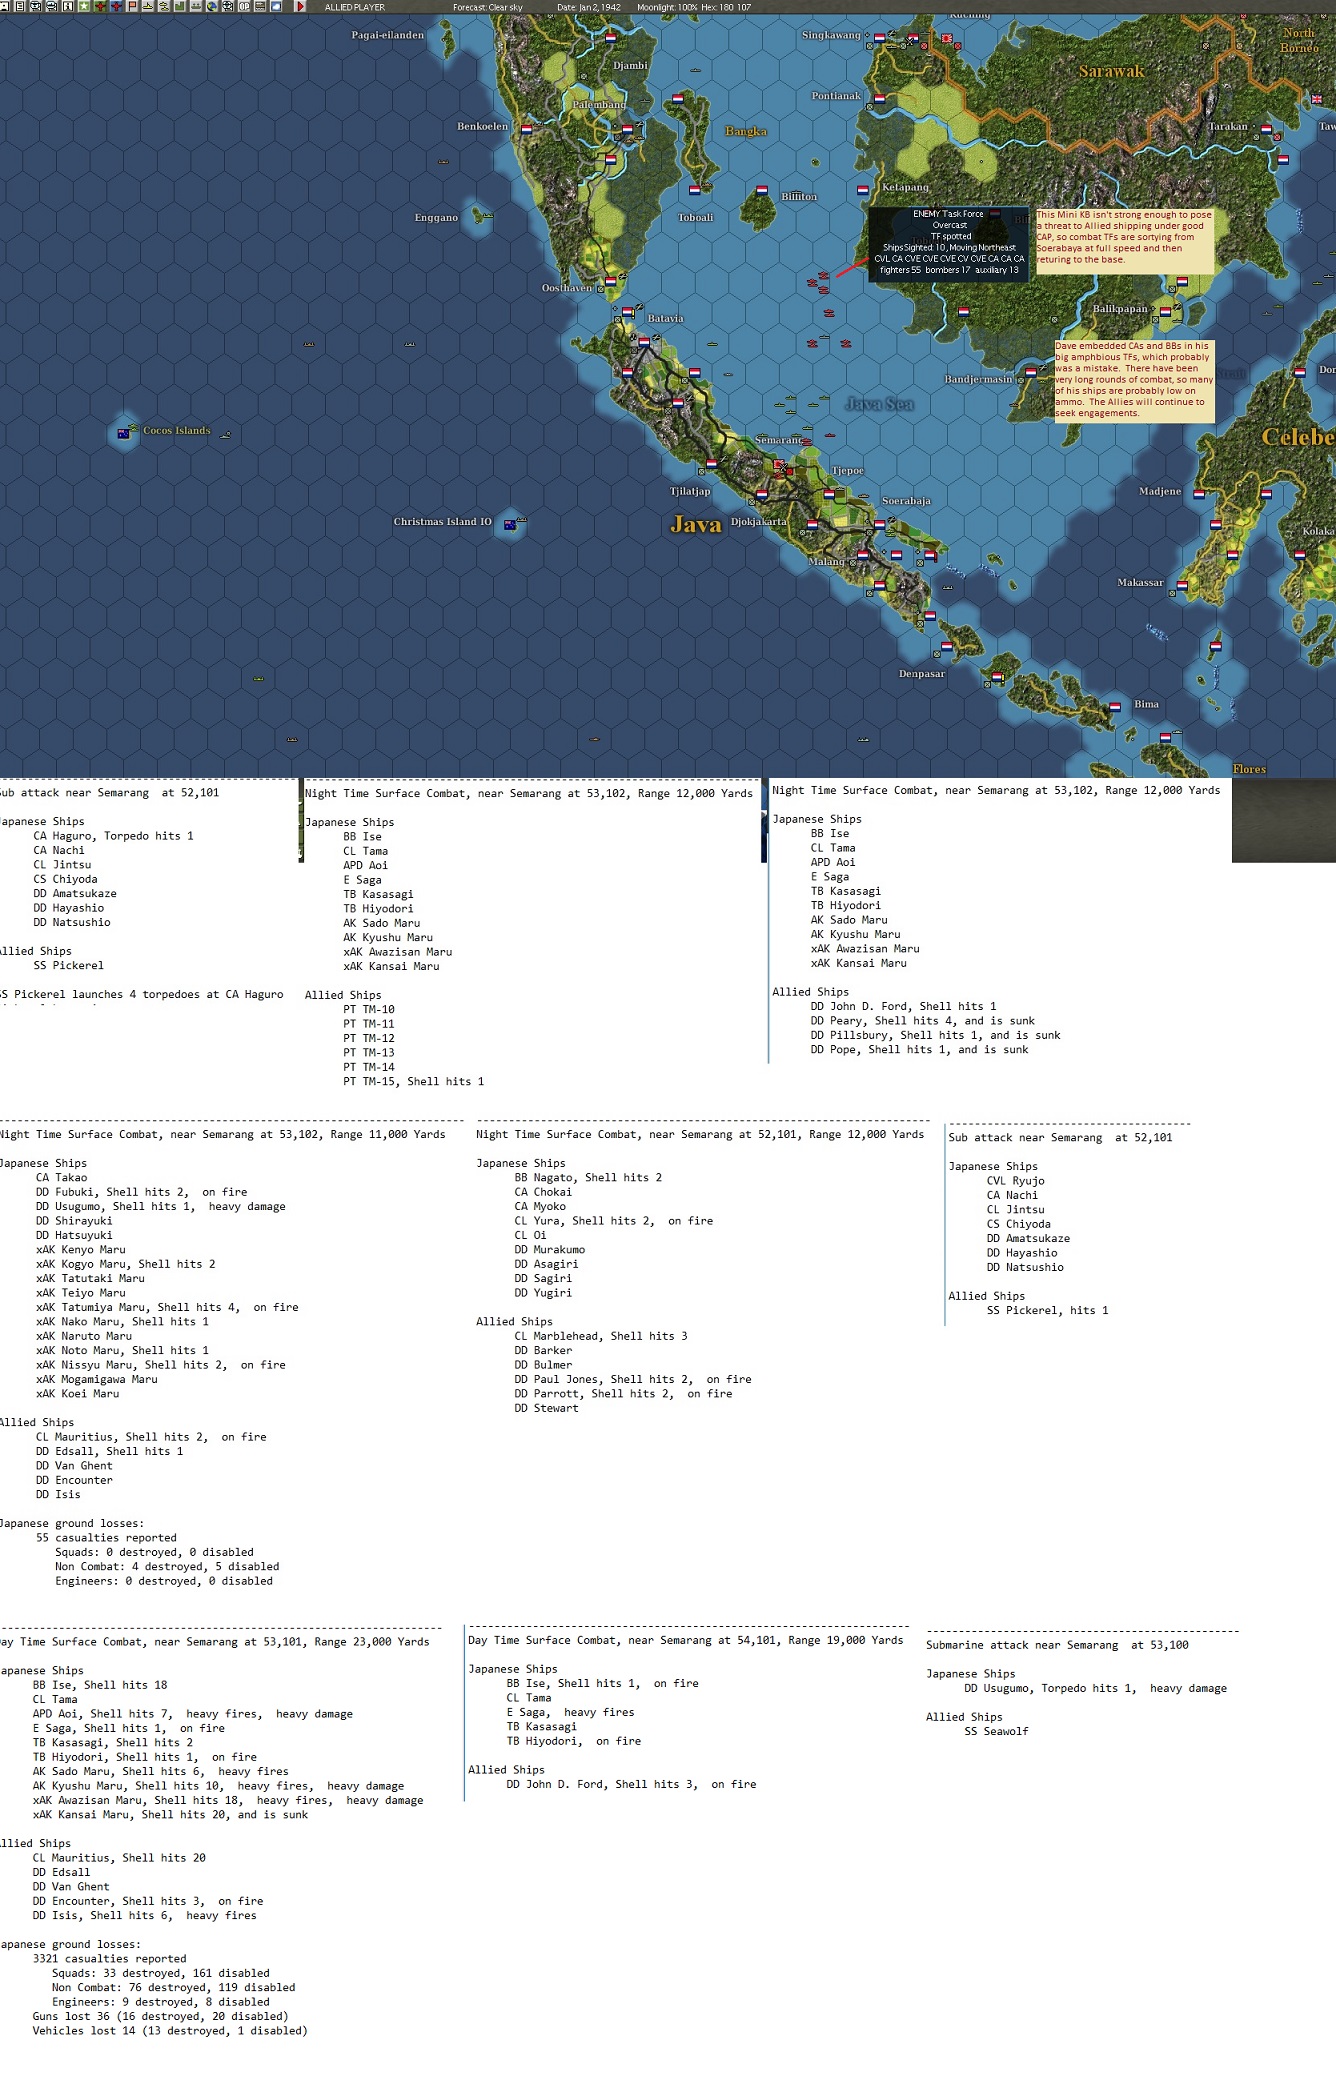1336x2084 pixels.
Task: Click the Denpasar base name on map
Action: pyautogui.click(x=922, y=674)
